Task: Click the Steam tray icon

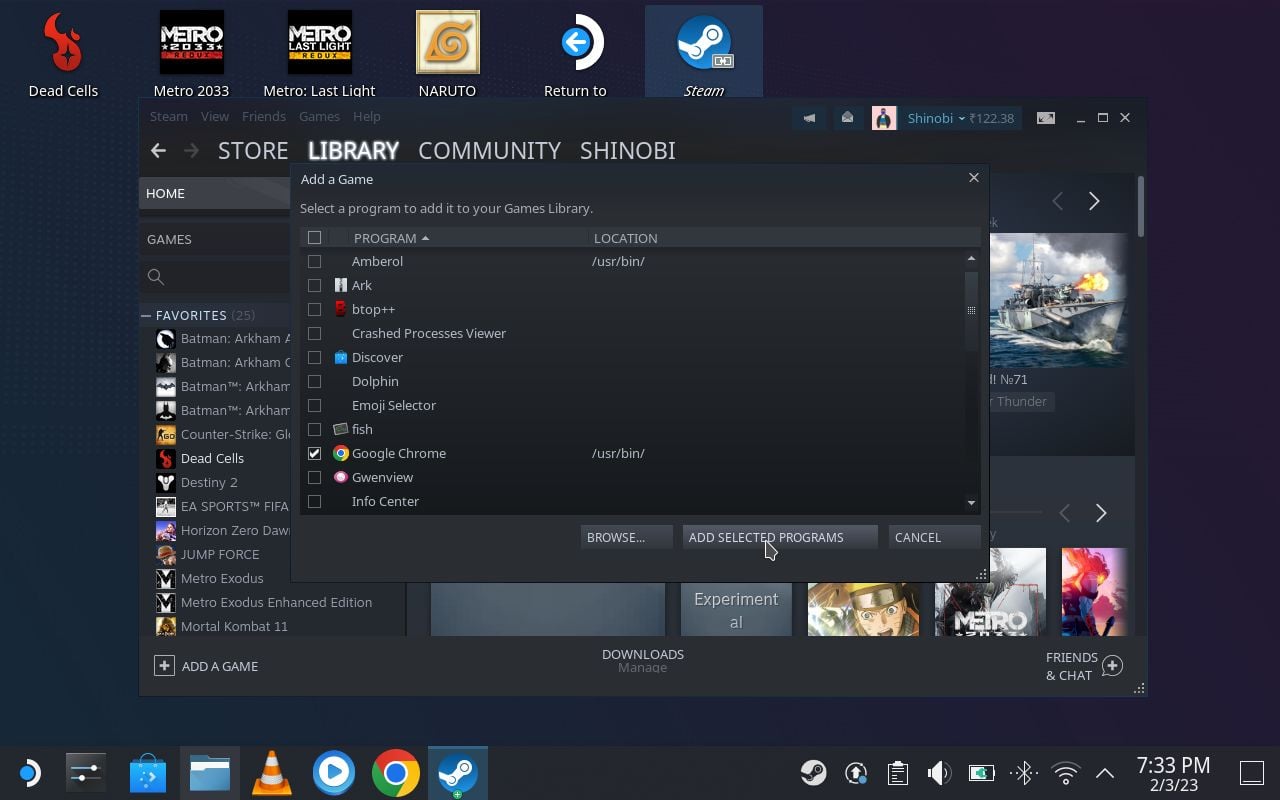Action: coord(812,773)
